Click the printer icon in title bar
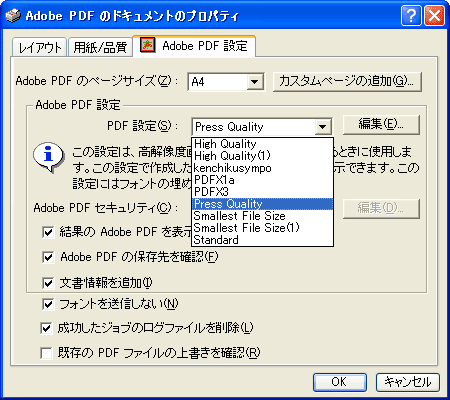Screen dimensions: 450x400 coord(13,15)
